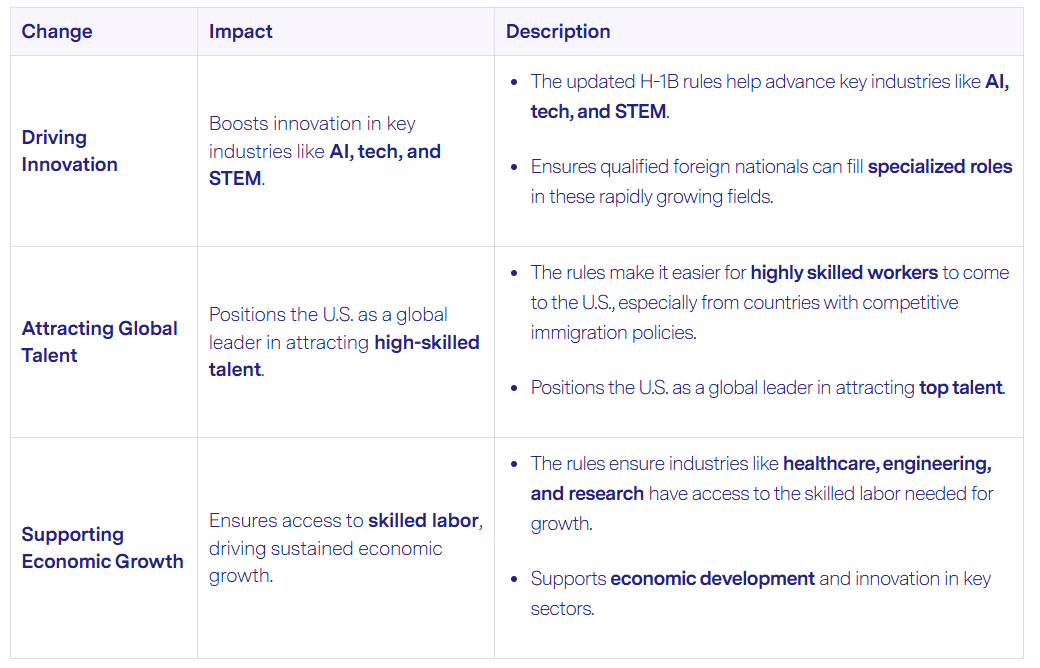
Task: Select the Supporting Economic Growth row title
Action: coord(103,548)
